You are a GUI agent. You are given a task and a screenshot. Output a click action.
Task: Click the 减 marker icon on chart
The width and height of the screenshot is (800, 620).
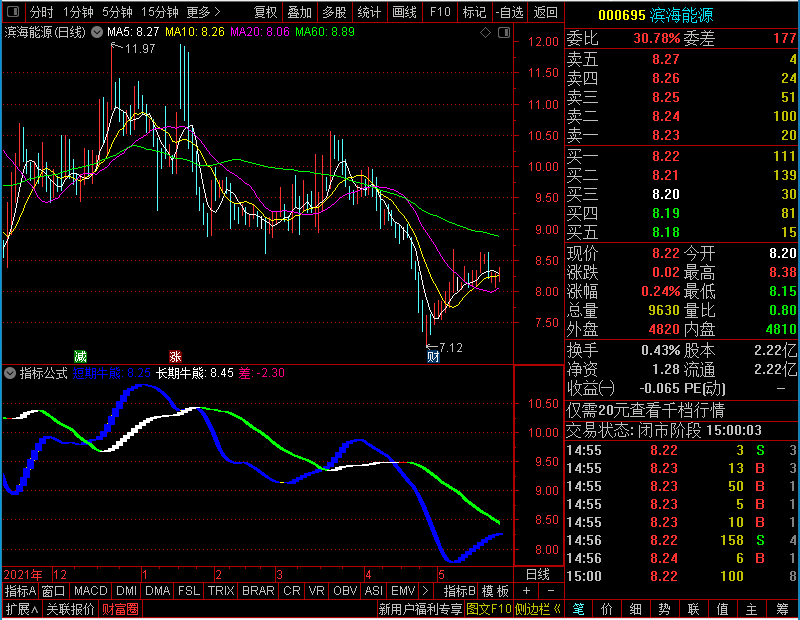tap(80, 356)
